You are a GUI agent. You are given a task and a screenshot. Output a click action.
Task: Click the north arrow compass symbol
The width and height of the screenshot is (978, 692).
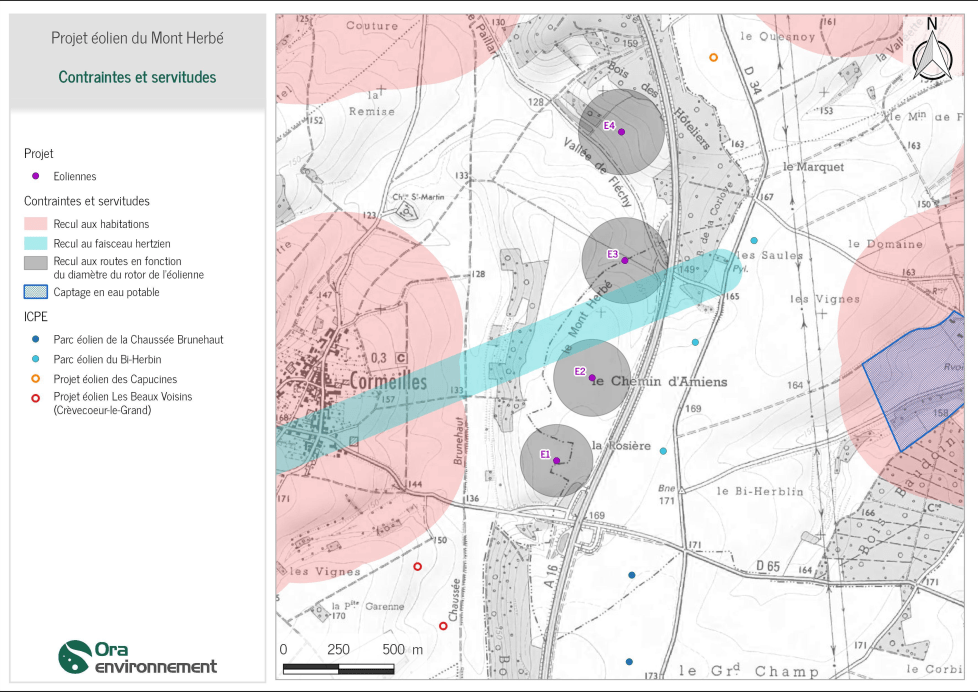point(931,50)
